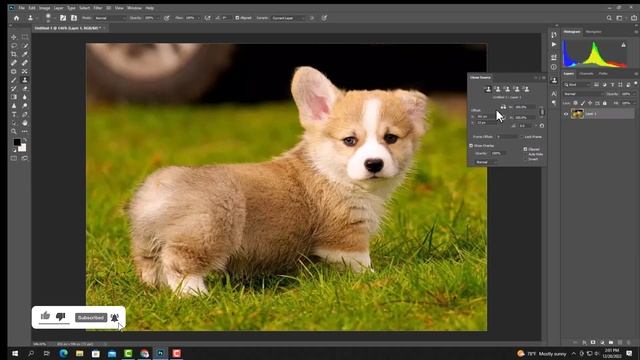The width and height of the screenshot is (640, 360).
Task: Toggle Show Overlay checkbox
Action: (x=471, y=145)
